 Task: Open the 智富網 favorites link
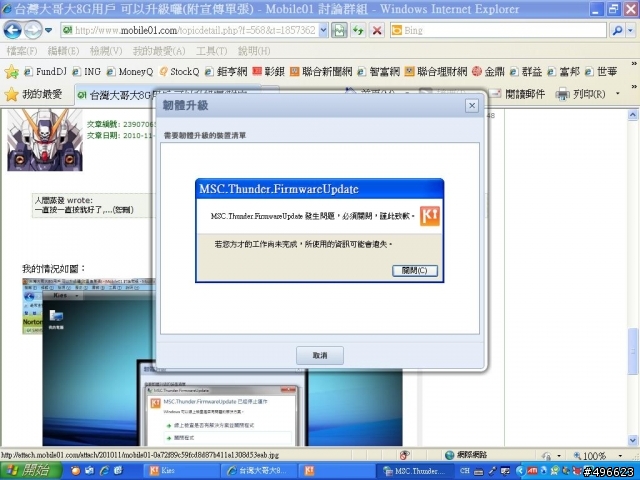click(x=379, y=72)
